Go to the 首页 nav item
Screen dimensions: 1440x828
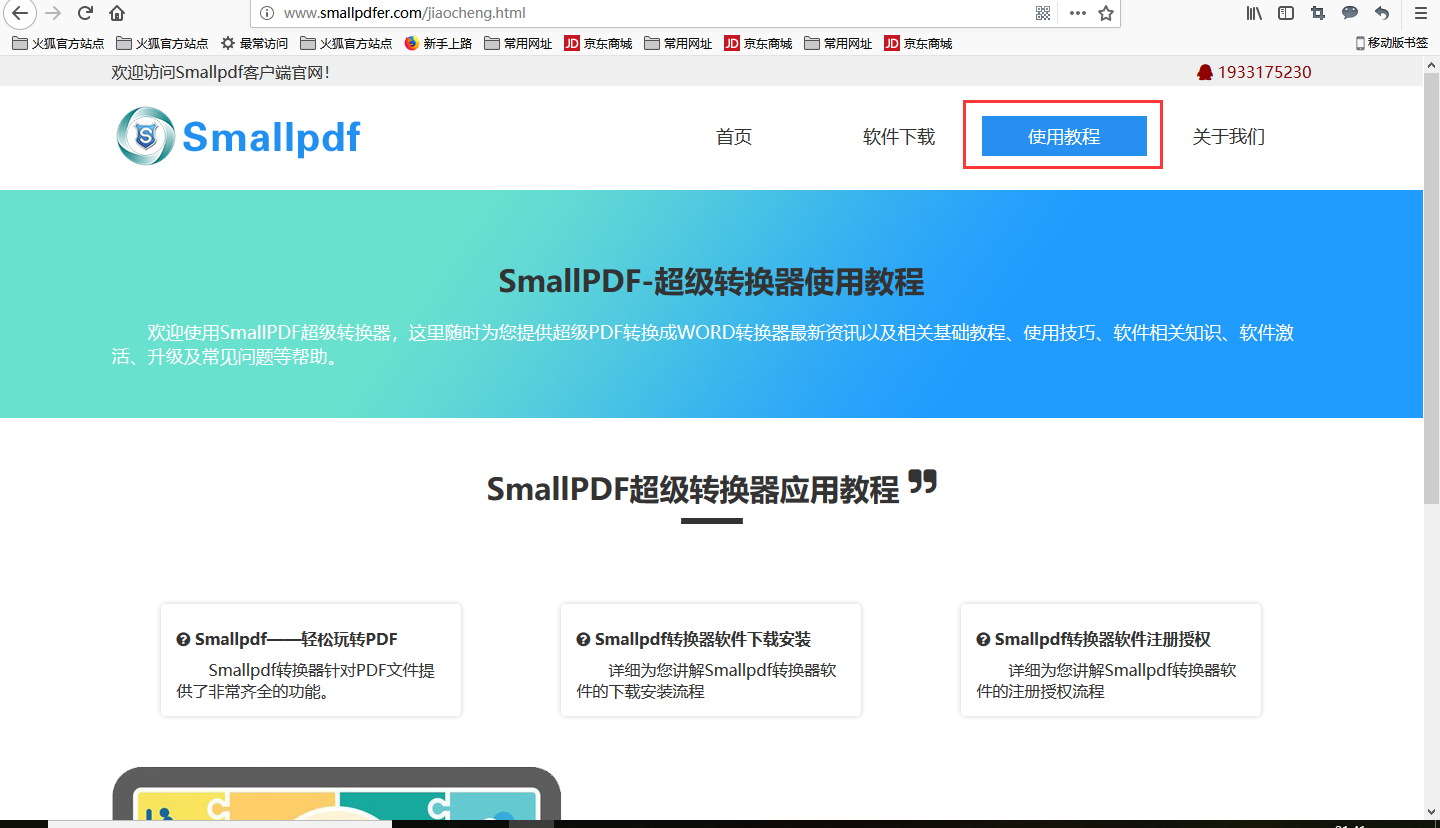click(x=734, y=137)
